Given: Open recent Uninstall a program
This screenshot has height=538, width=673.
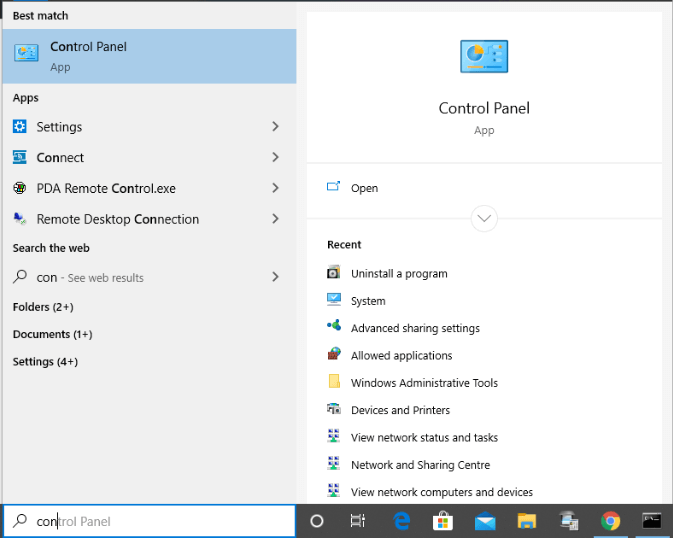Looking at the screenshot, I should tap(399, 274).
